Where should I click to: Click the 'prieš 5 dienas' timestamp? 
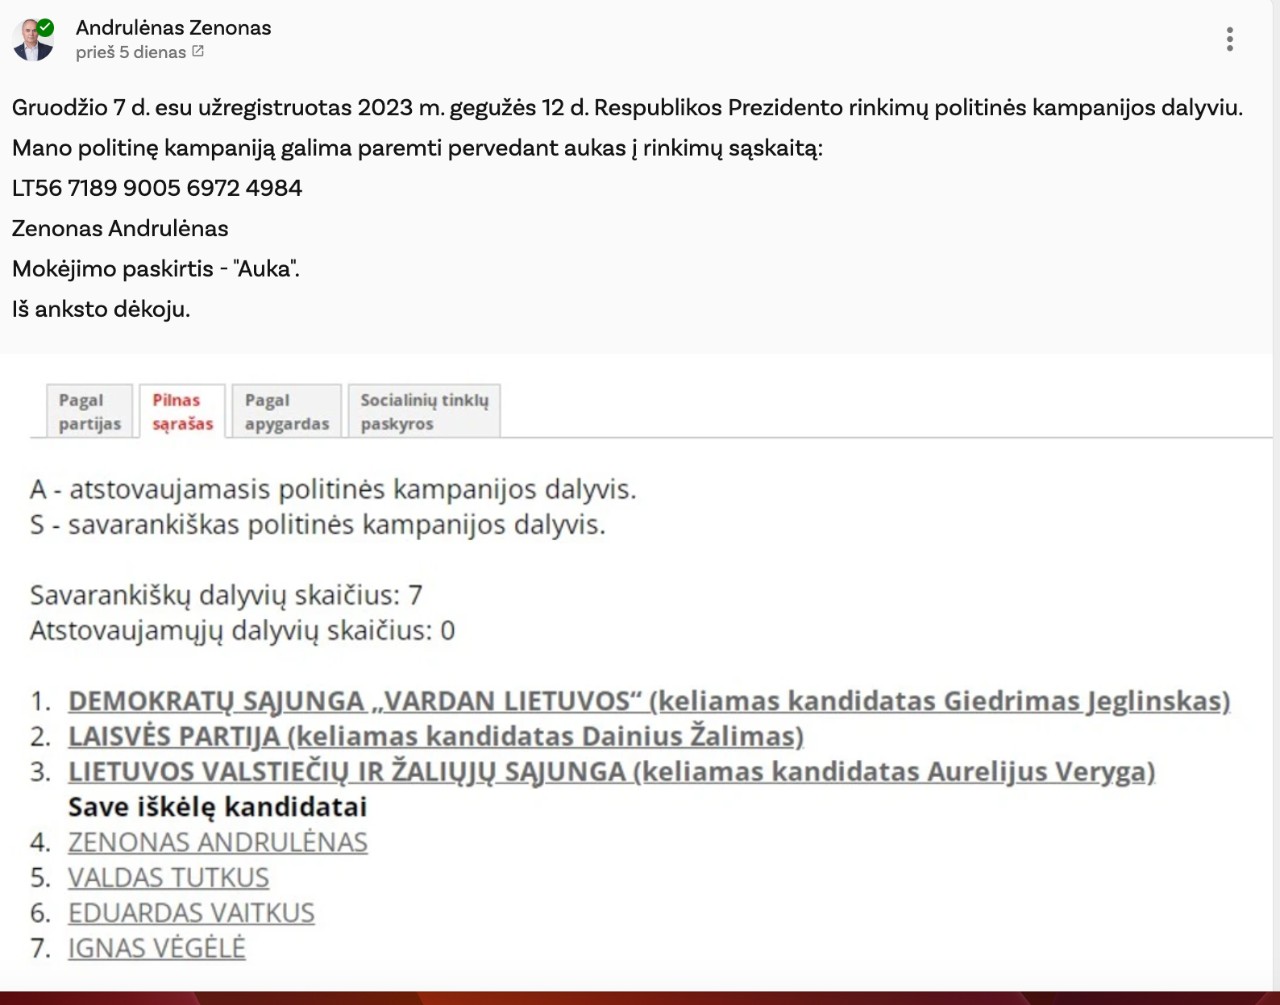(131, 52)
